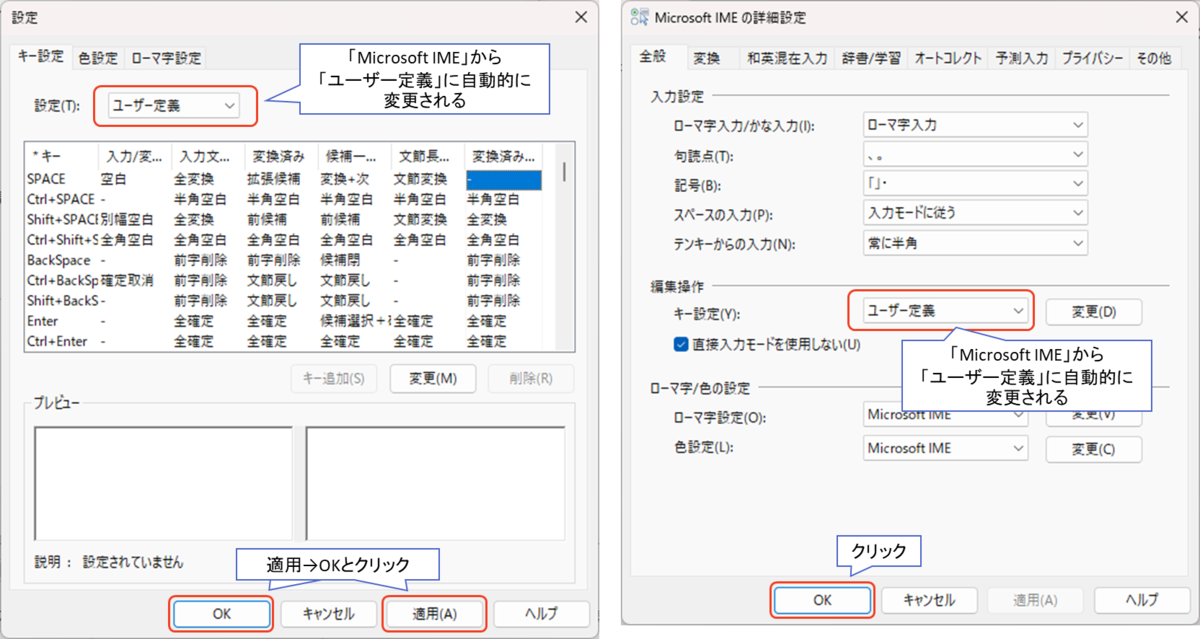The image size is (1200, 639).
Task: Open ヘルプ in the 設定 dialog
Action: pos(541,613)
